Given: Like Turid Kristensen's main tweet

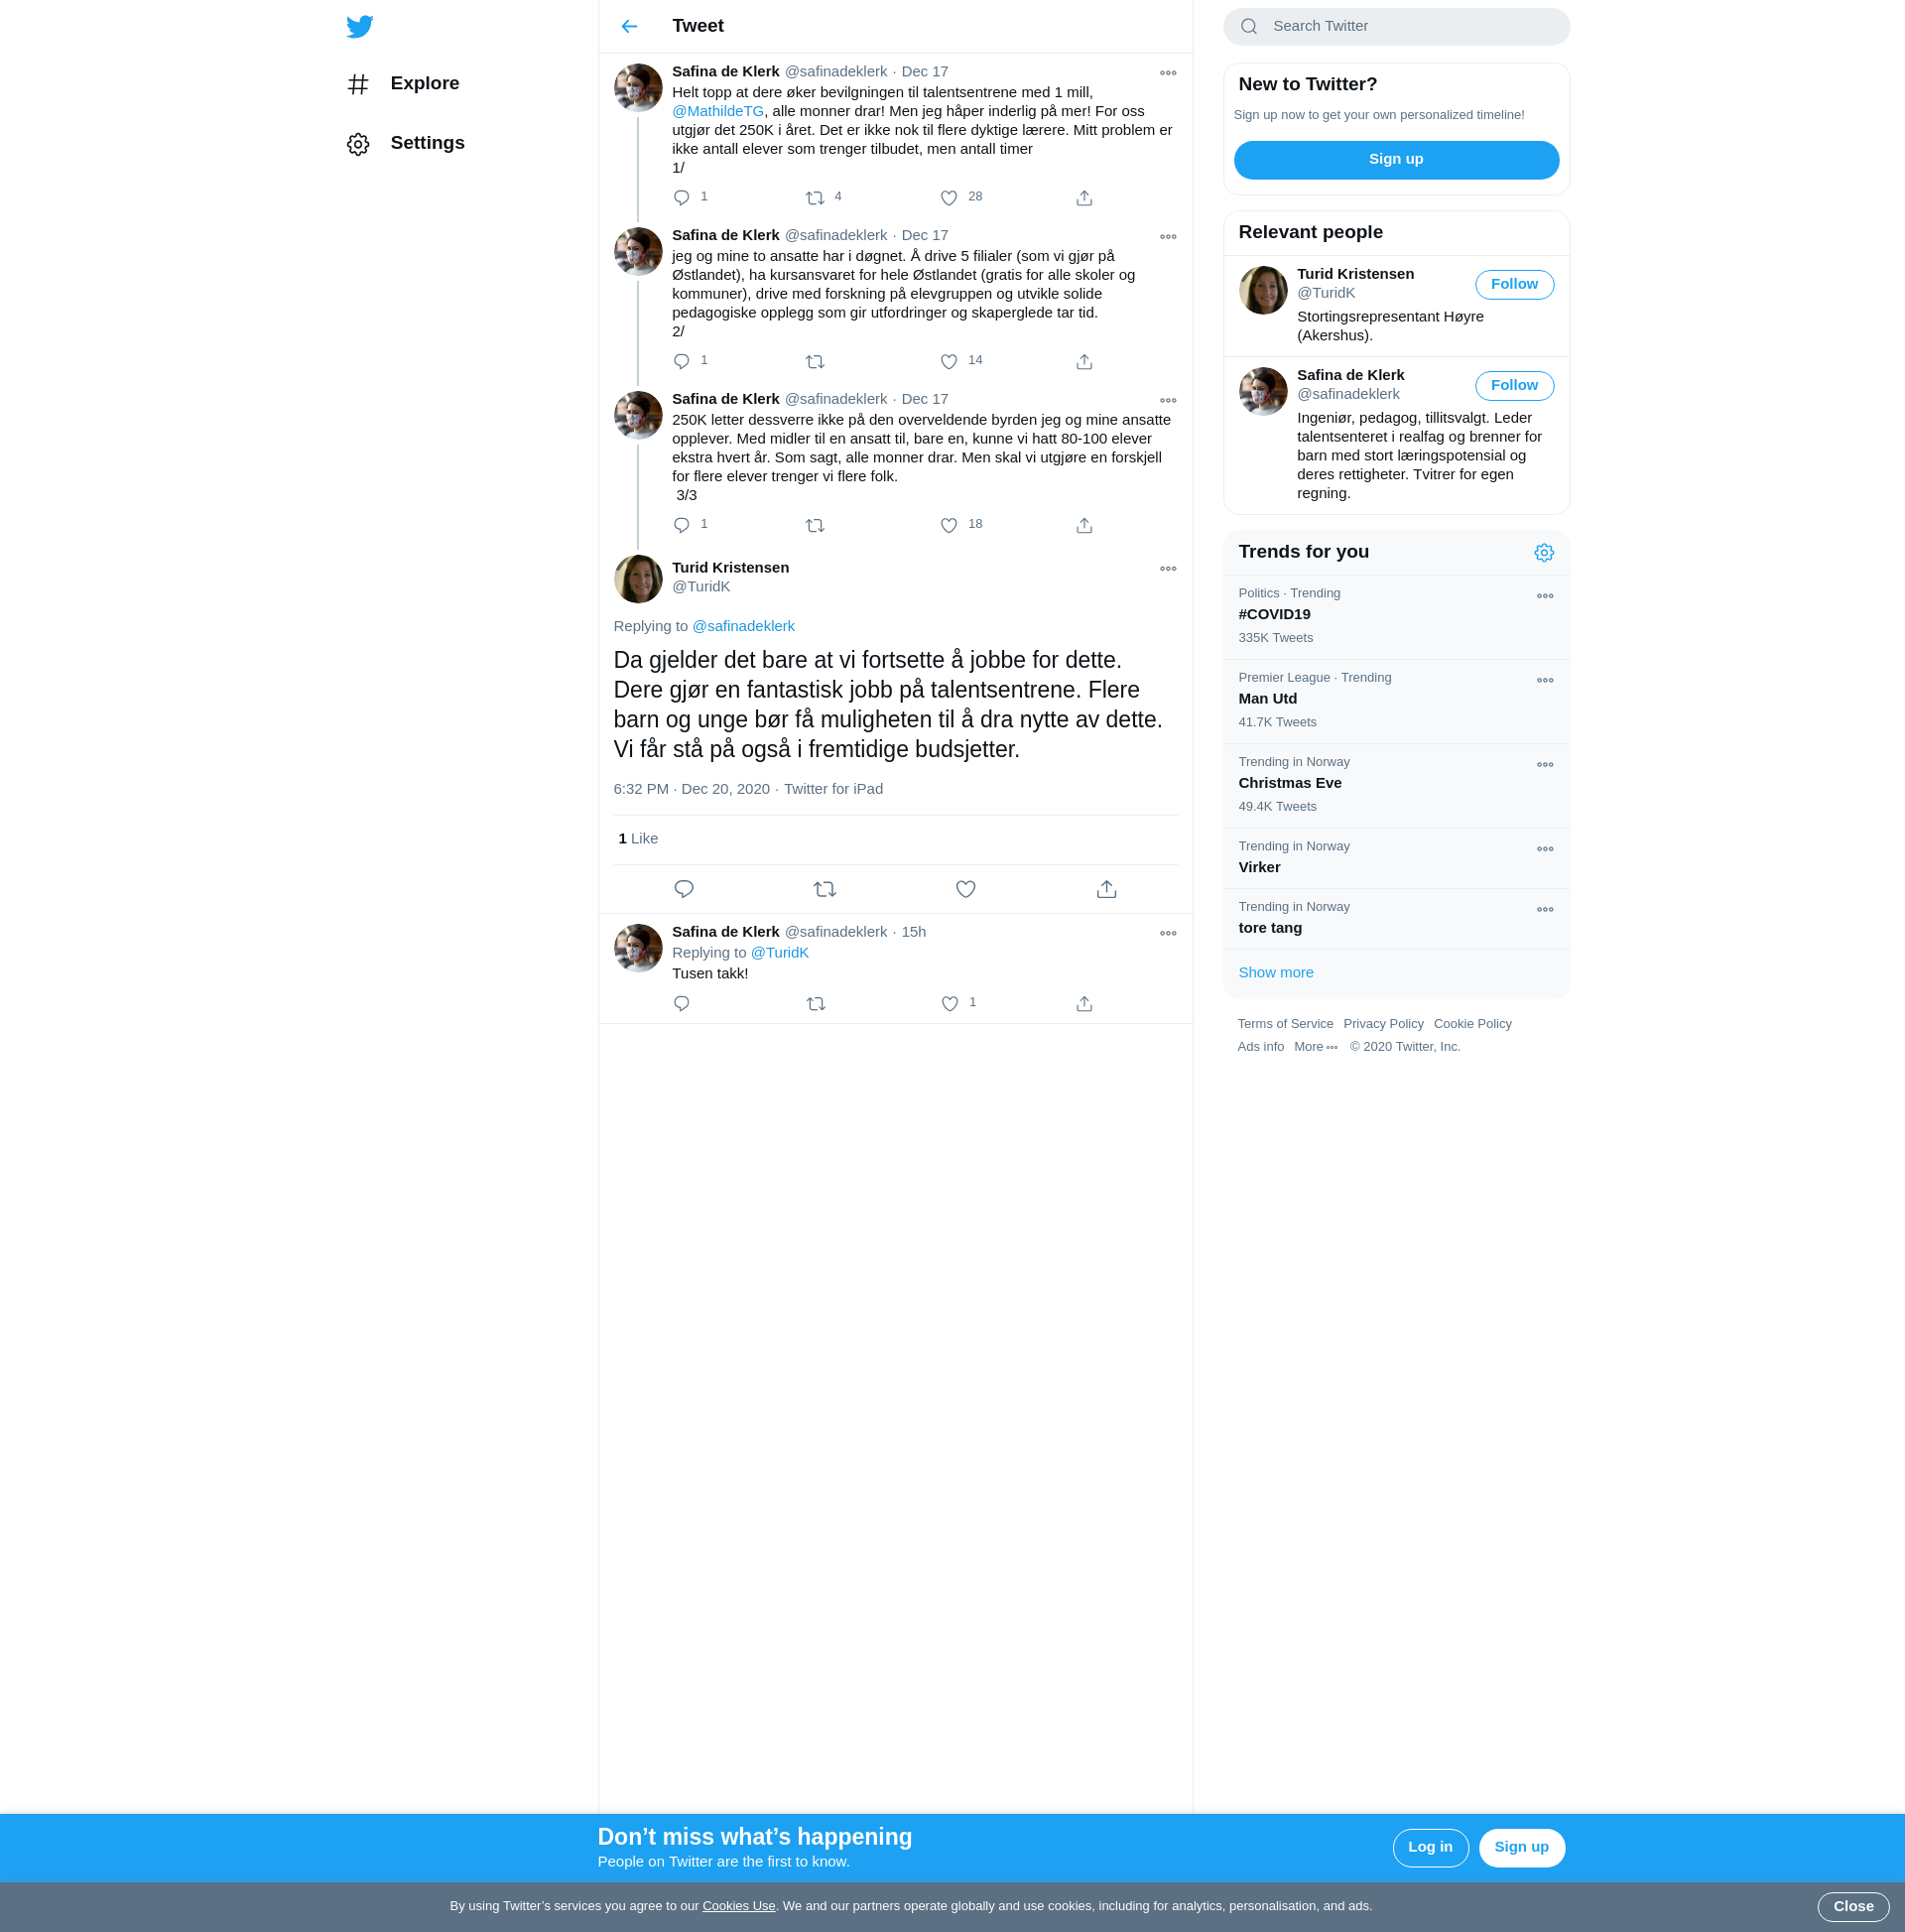Looking at the screenshot, I should pyautogui.click(x=966, y=889).
